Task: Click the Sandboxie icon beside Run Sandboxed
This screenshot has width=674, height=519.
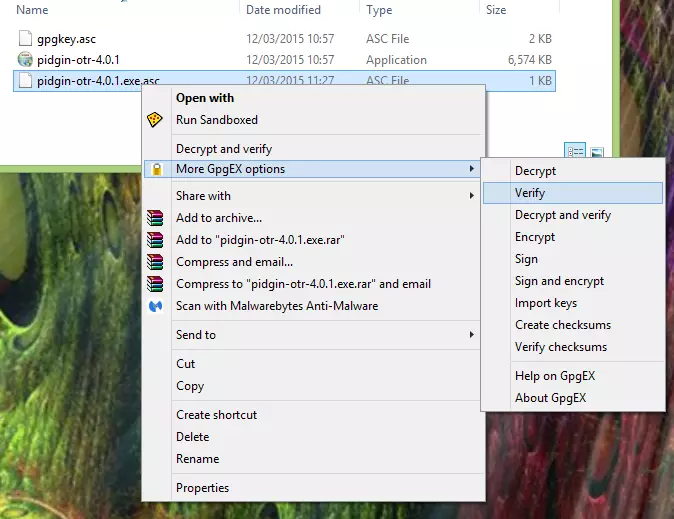Action: [154, 120]
